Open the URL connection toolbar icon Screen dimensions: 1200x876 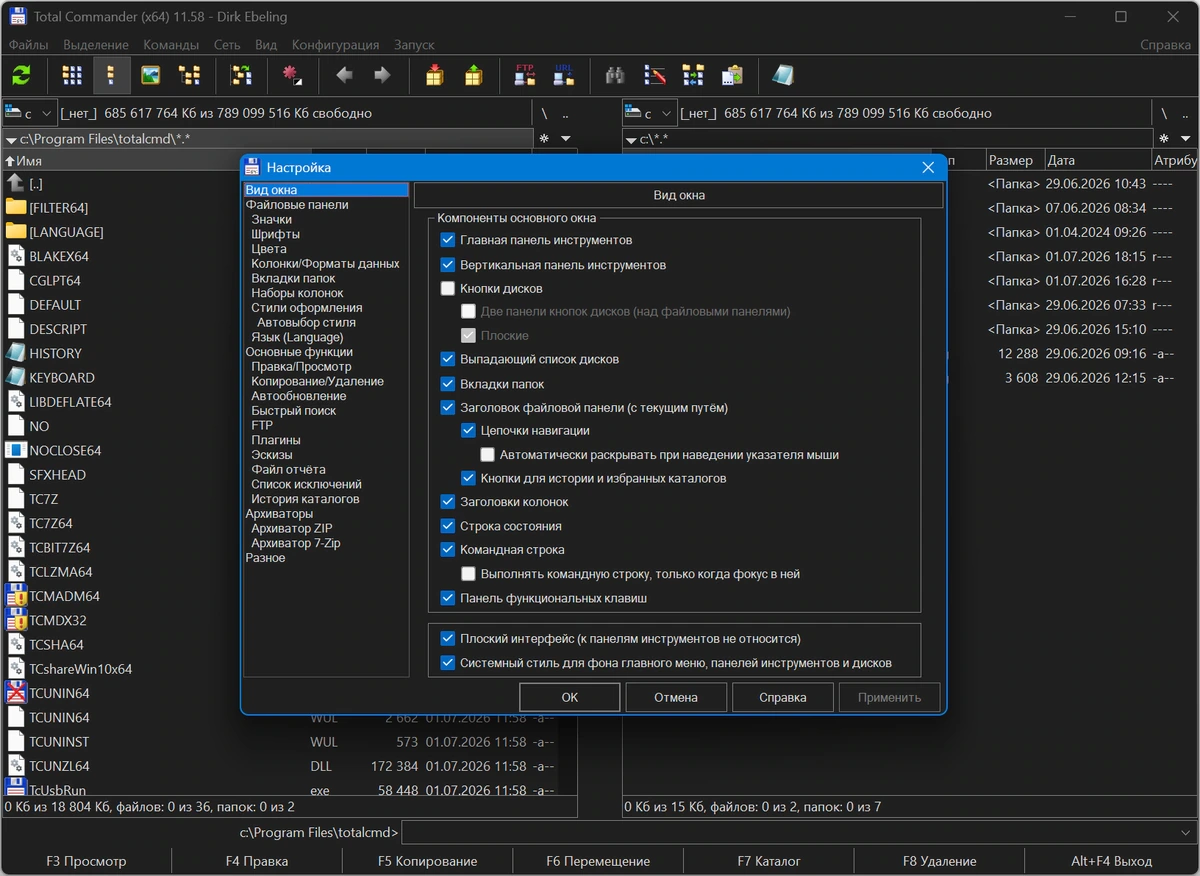(x=563, y=75)
